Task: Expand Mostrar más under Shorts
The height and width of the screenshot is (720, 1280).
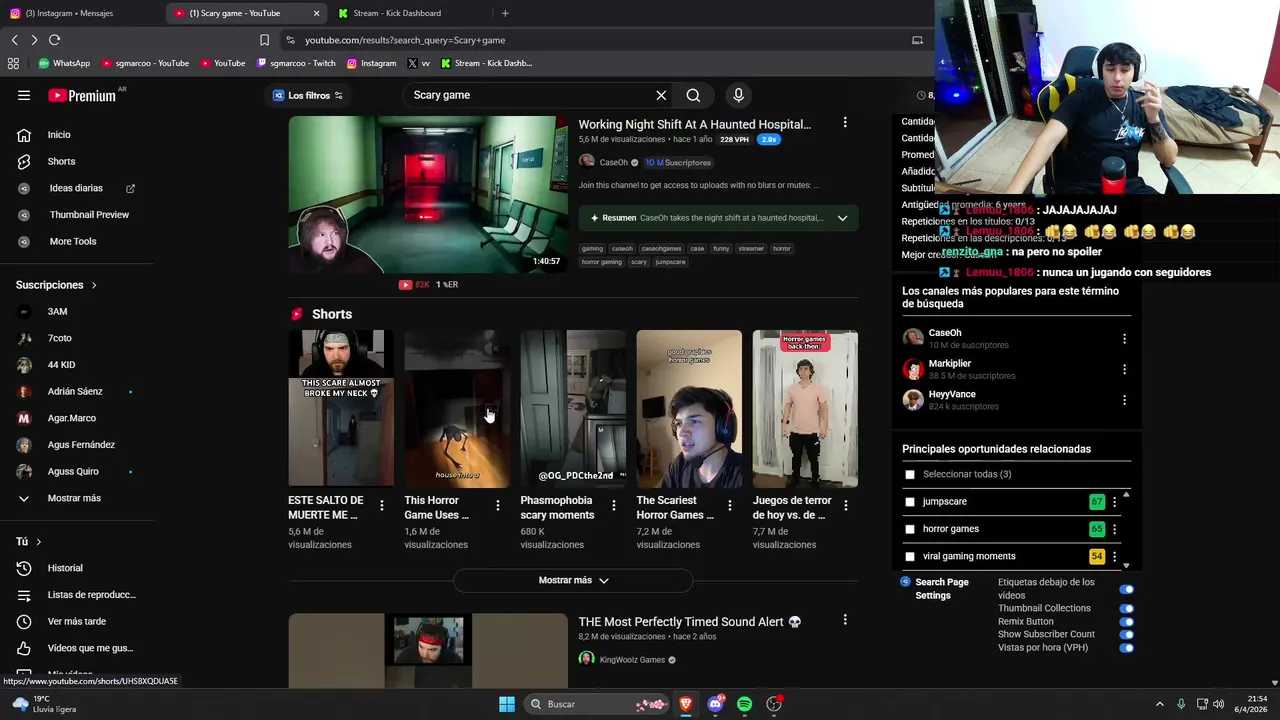Action: [x=573, y=580]
